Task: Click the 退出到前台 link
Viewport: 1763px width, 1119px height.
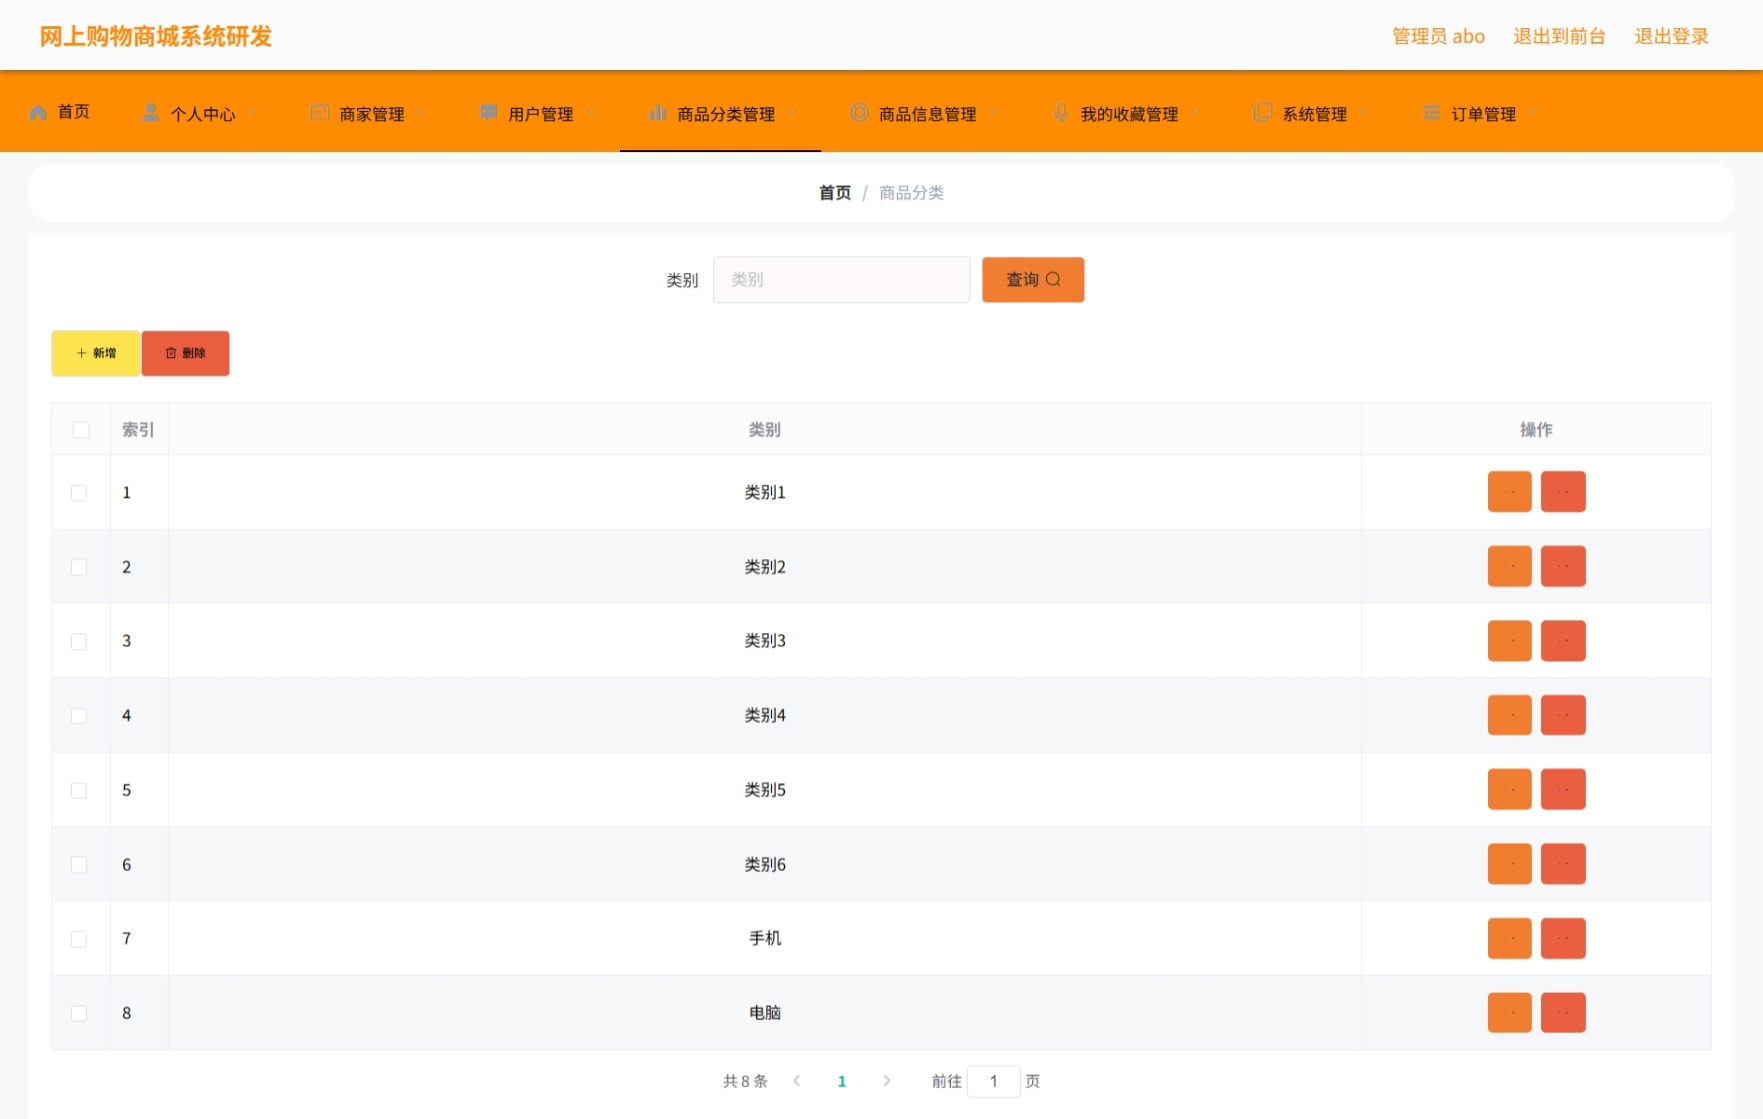Action: pos(1559,36)
